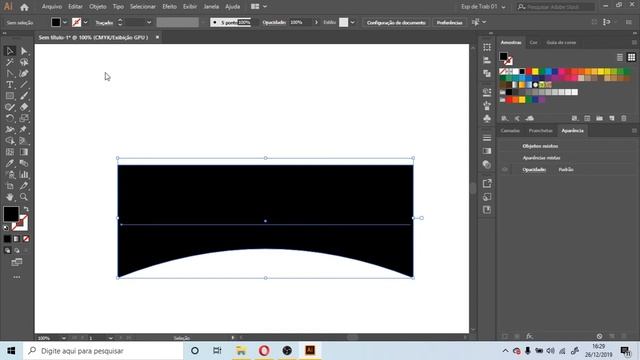
Task: Select the Column Graph tool
Action: click(x=24, y=175)
